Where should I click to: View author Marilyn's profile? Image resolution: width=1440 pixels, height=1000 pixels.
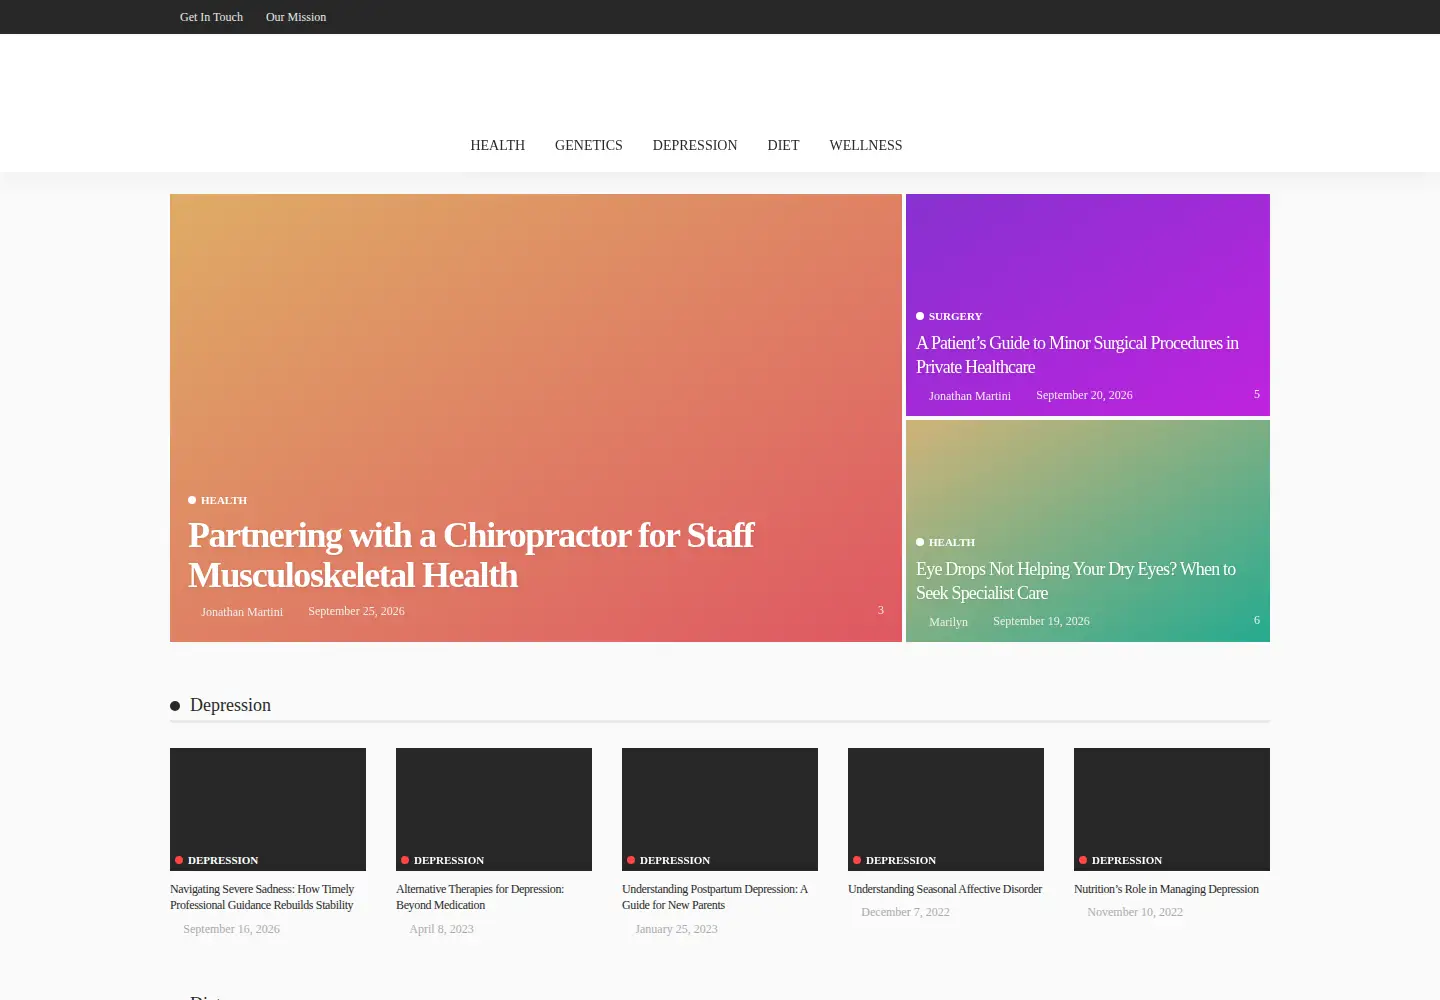click(948, 622)
